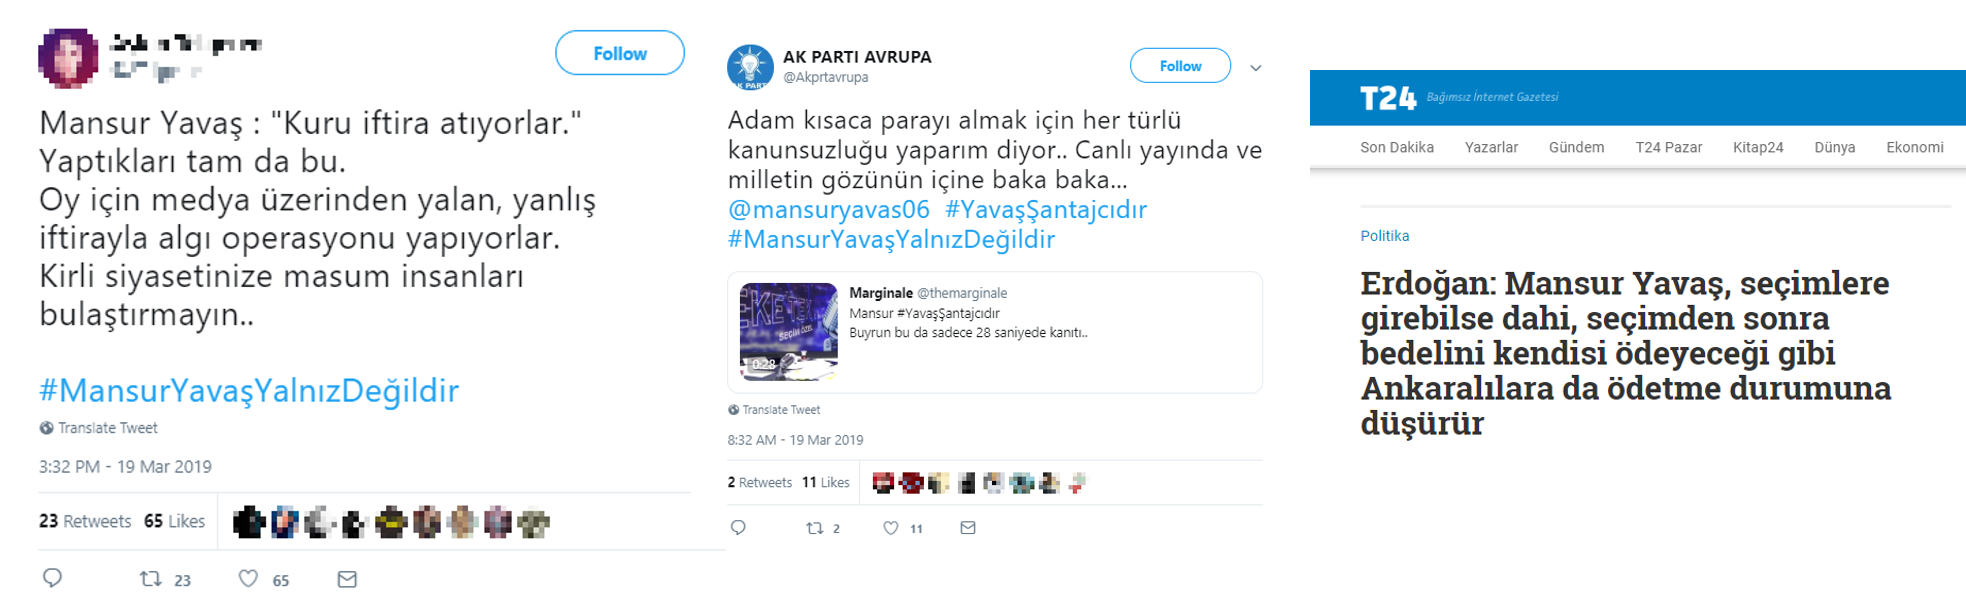Click the Politika category link
1966x608 pixels.
(1385, 236)
